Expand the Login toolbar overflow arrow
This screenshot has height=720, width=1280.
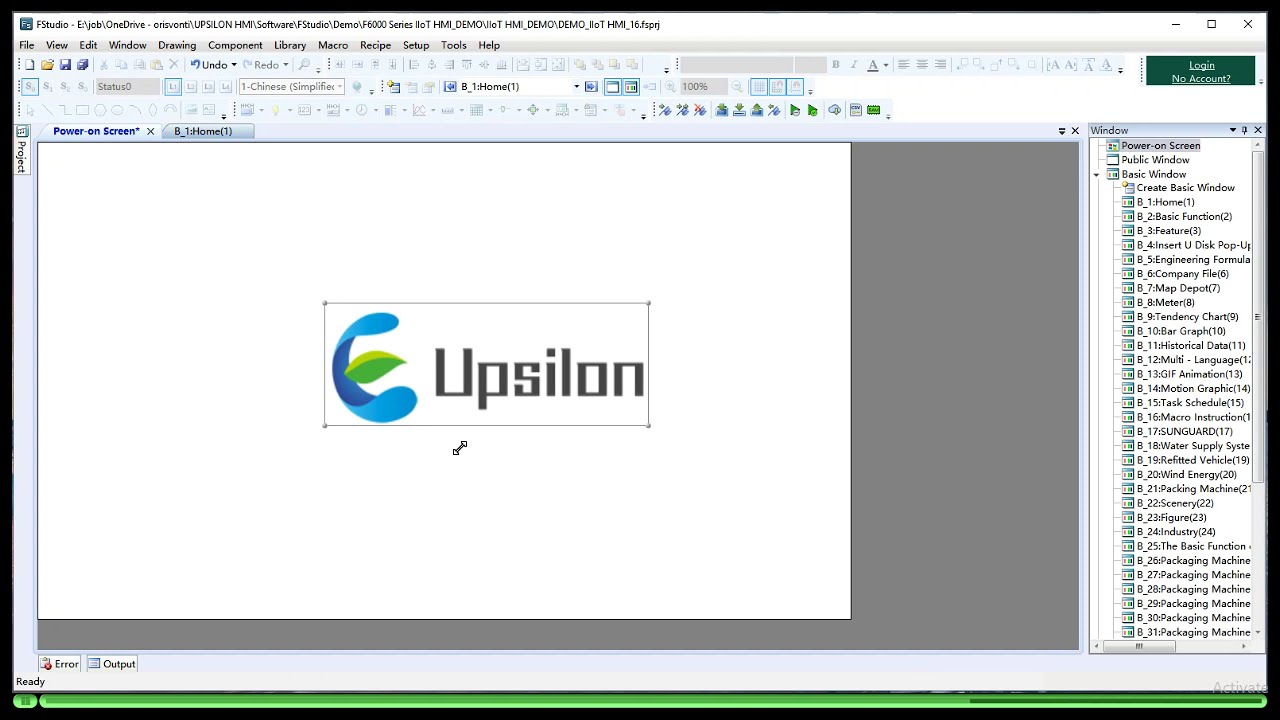1261,80
